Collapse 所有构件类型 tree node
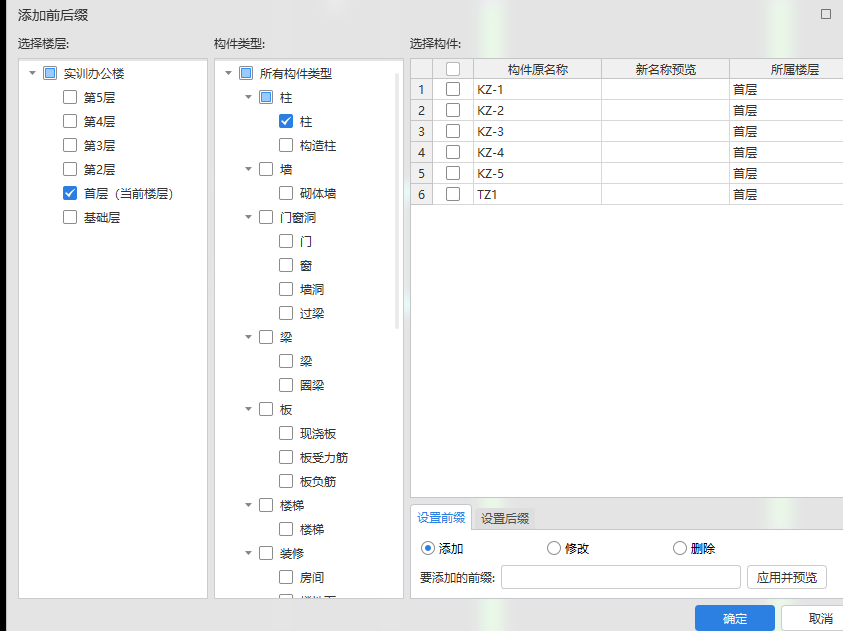 pyautogui.click(x=228, y=73)
